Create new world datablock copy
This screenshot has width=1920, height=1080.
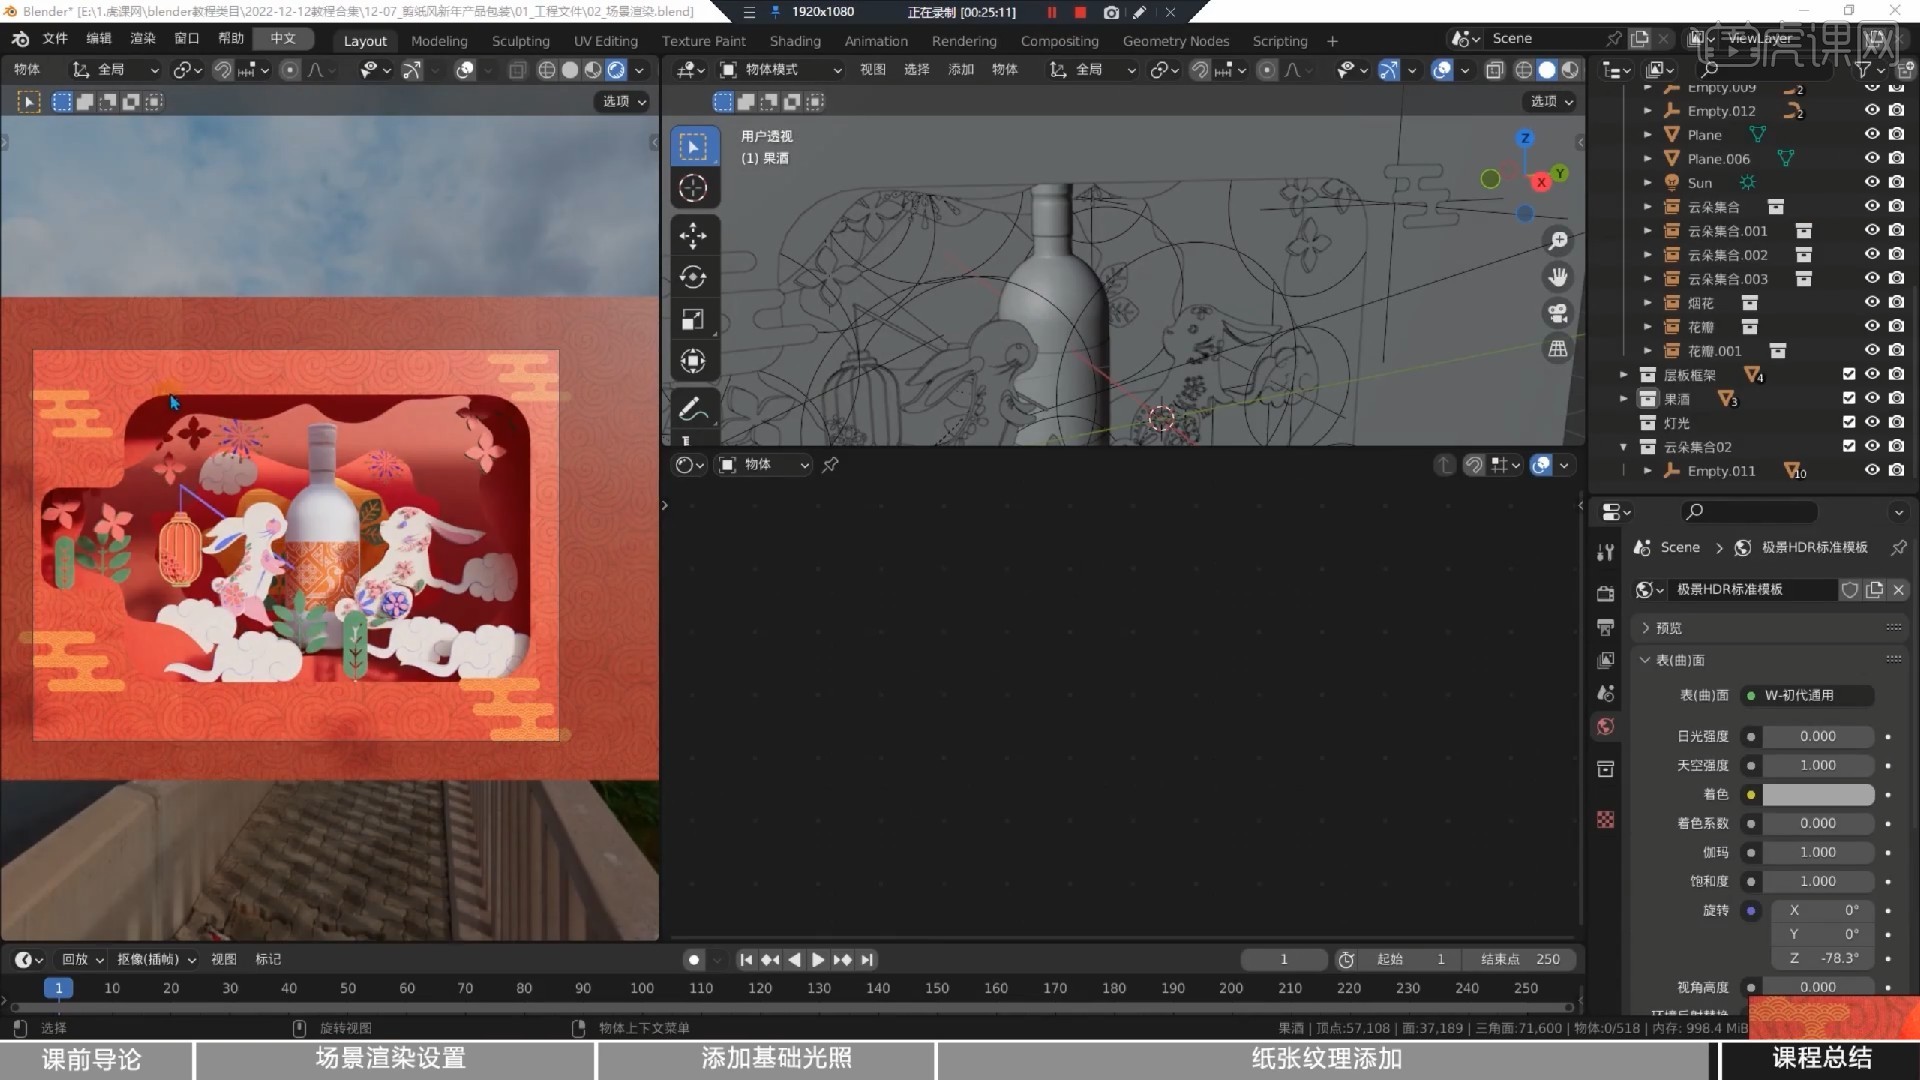pyautogui.click(x=1875, y=590)
